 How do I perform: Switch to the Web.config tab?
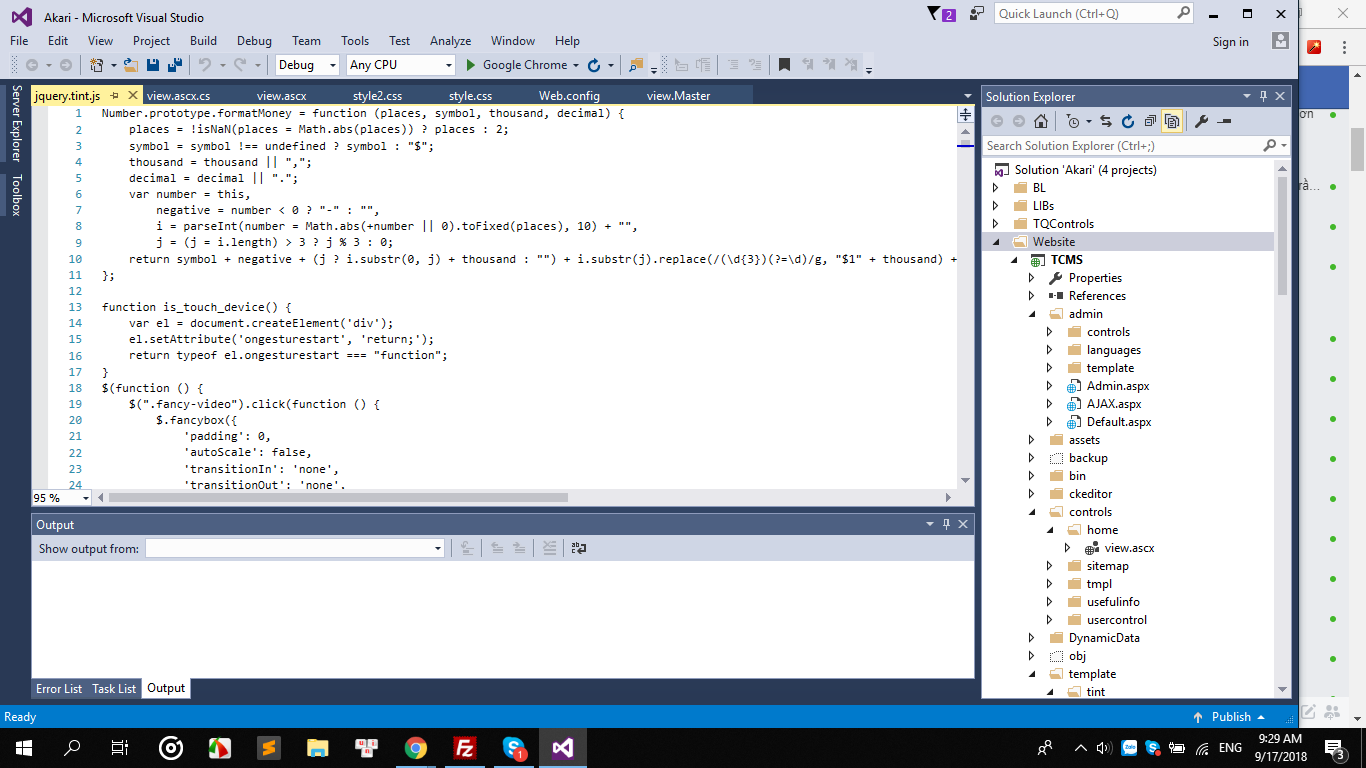[x=569, y=96]
